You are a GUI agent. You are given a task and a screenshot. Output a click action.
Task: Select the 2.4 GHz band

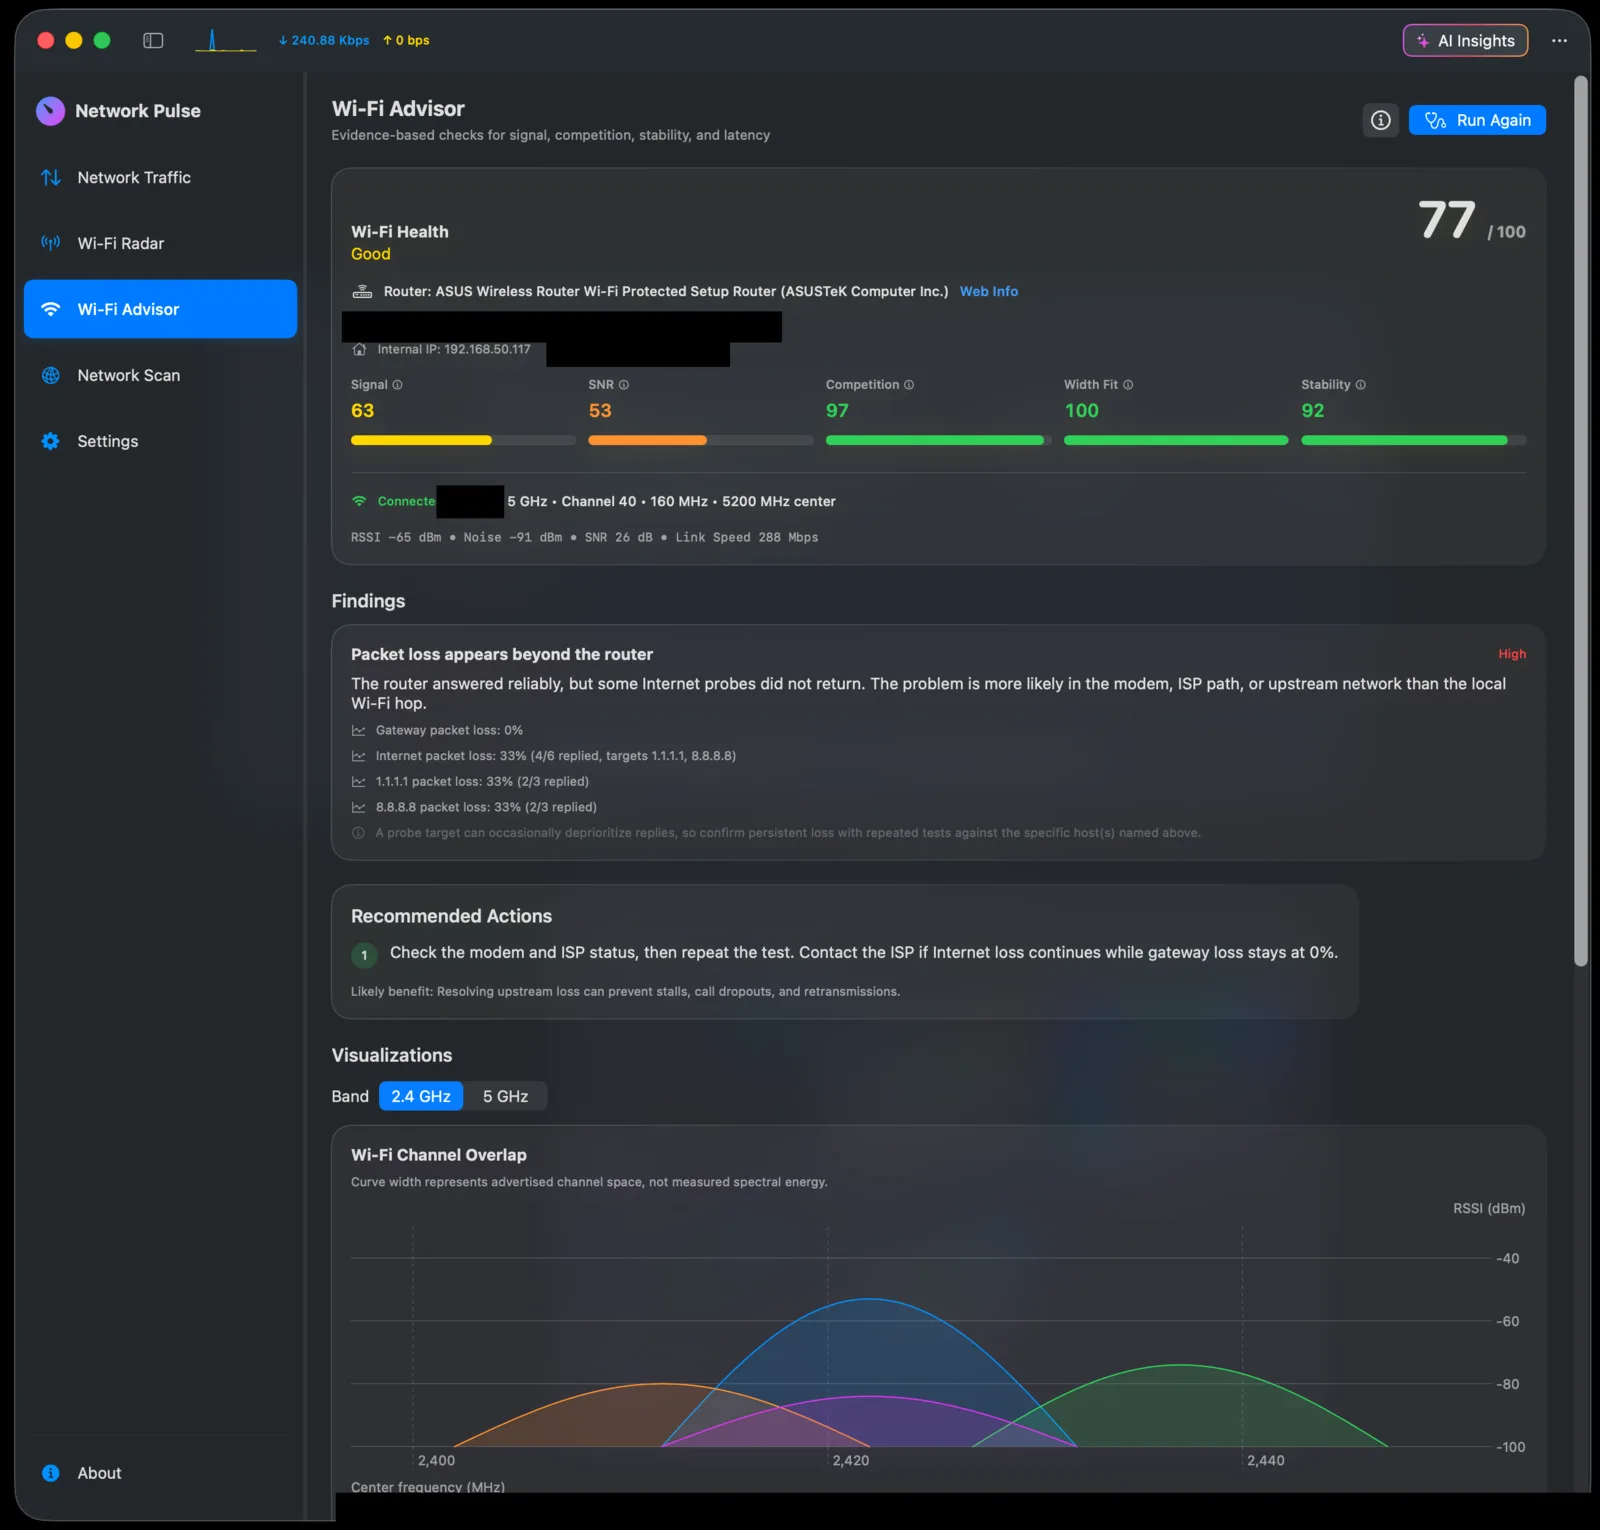[x=421, y=1096]
